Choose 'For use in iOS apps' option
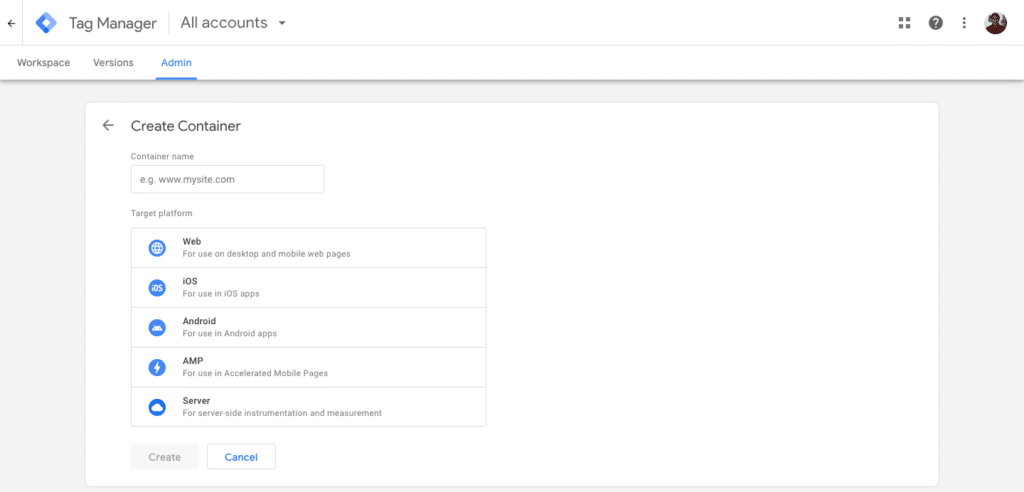Screen dimensions: 1024x492 tap(221, 293)
